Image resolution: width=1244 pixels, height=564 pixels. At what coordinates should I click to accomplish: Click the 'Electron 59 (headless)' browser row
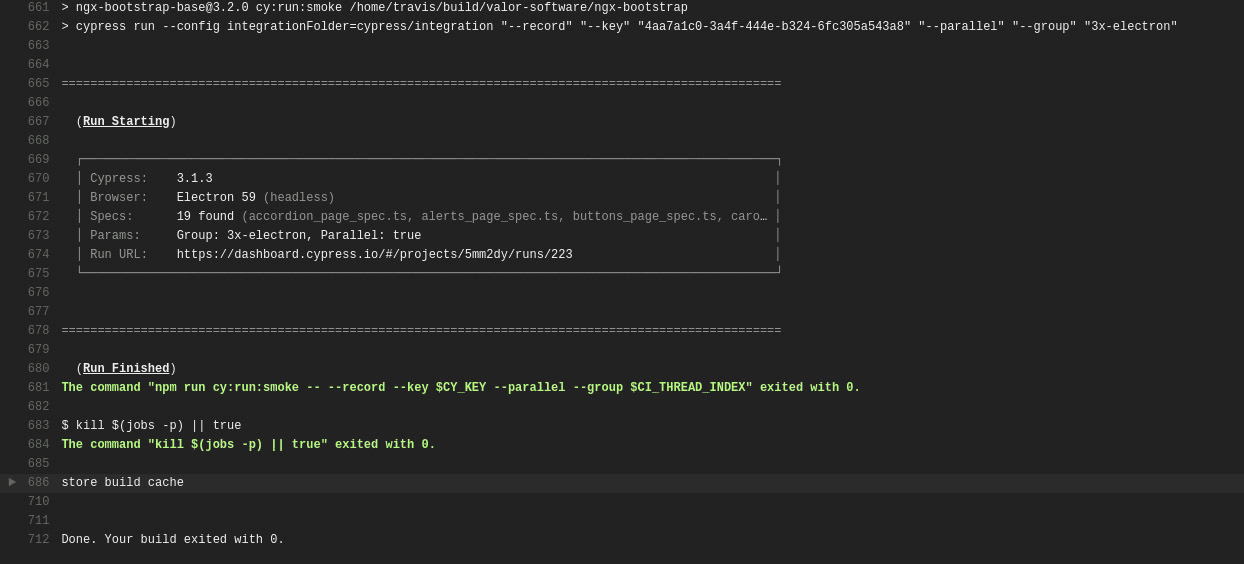click(x=255, y=198)
